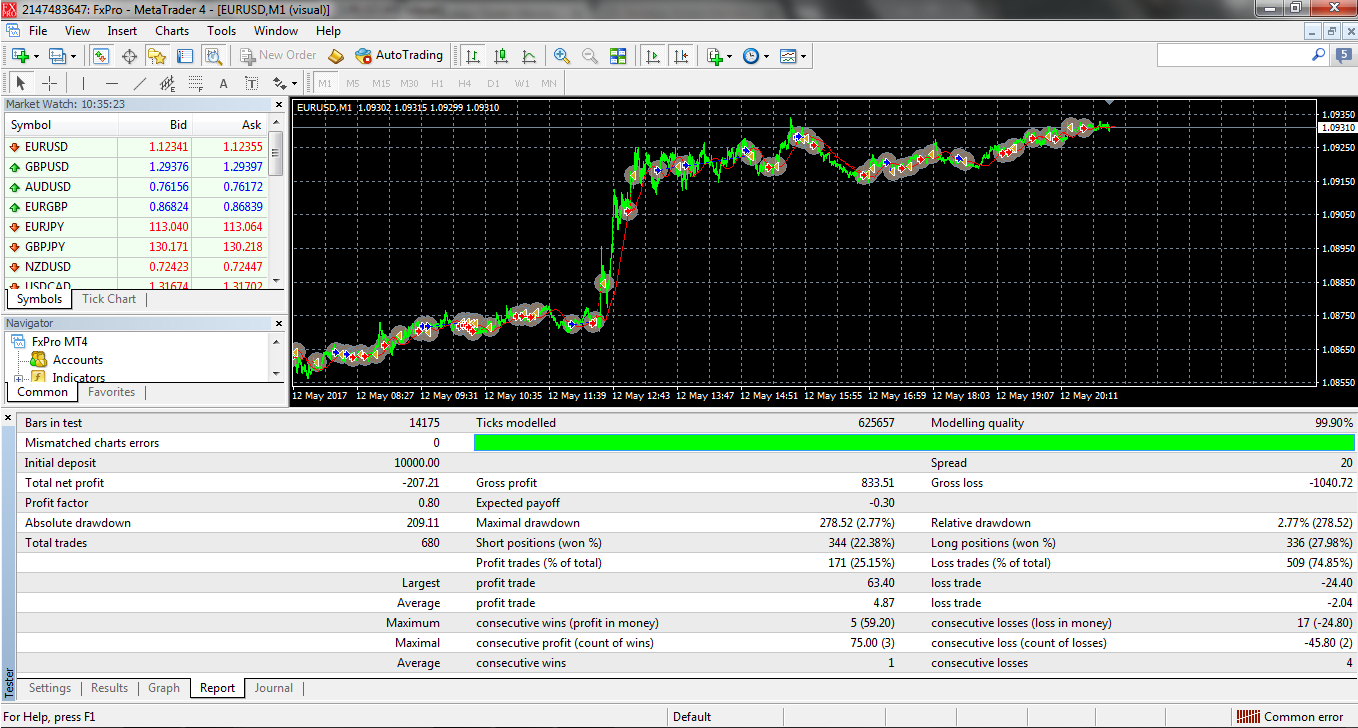Switch to the Tick Chart tab
The height and width of the screenshot is (728, 1358).
[109, 299]
